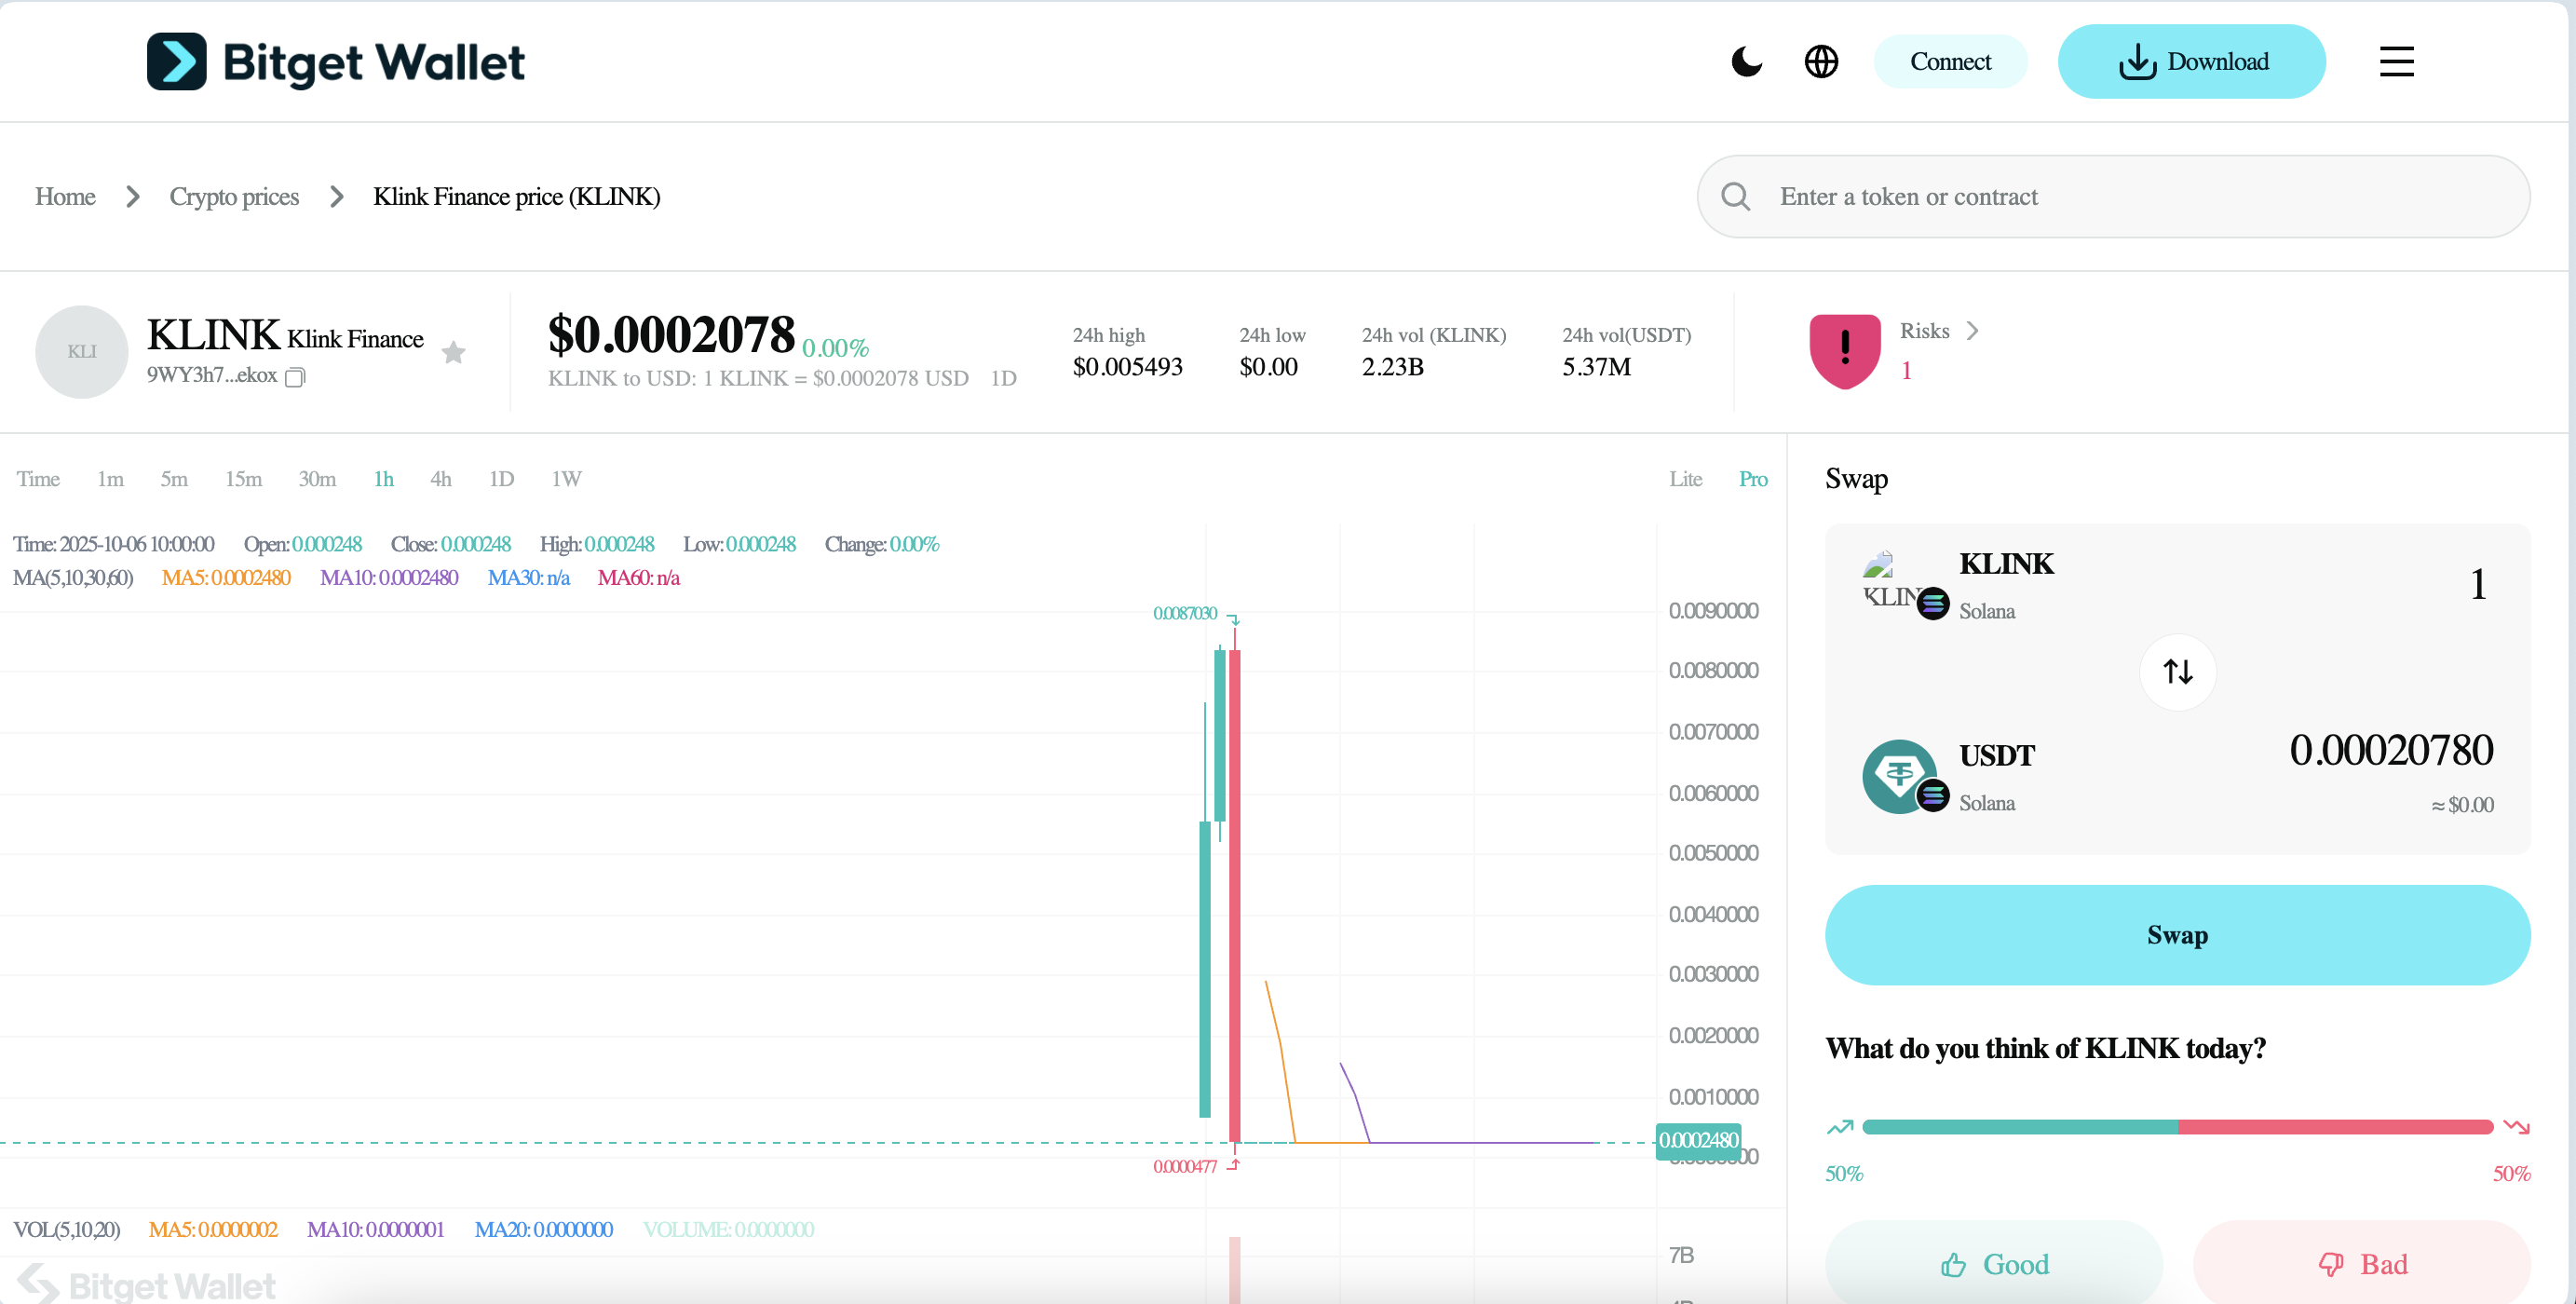Click the Connect wallet button
Viewport: 2576px width, 1304px height.
[1949, 62]
